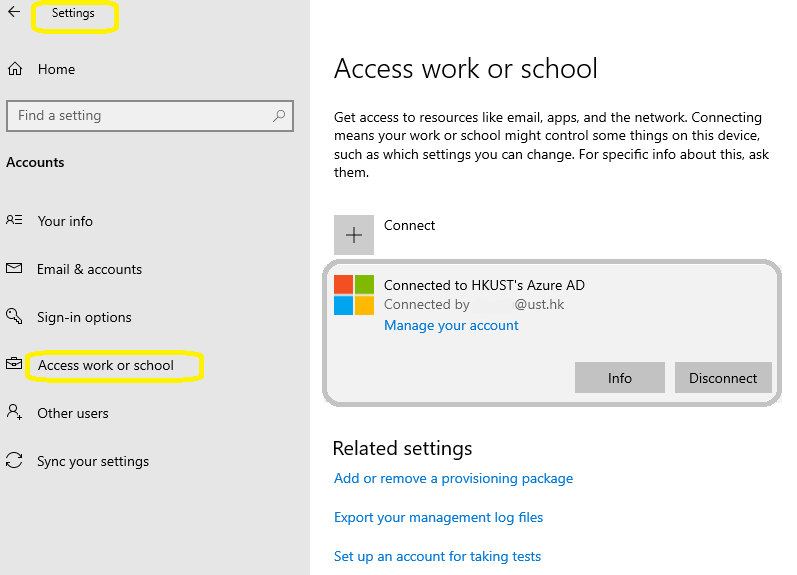797x575 pixels.
Task: Click the Access work briefcase icon
Action: [x=14, y=364]
